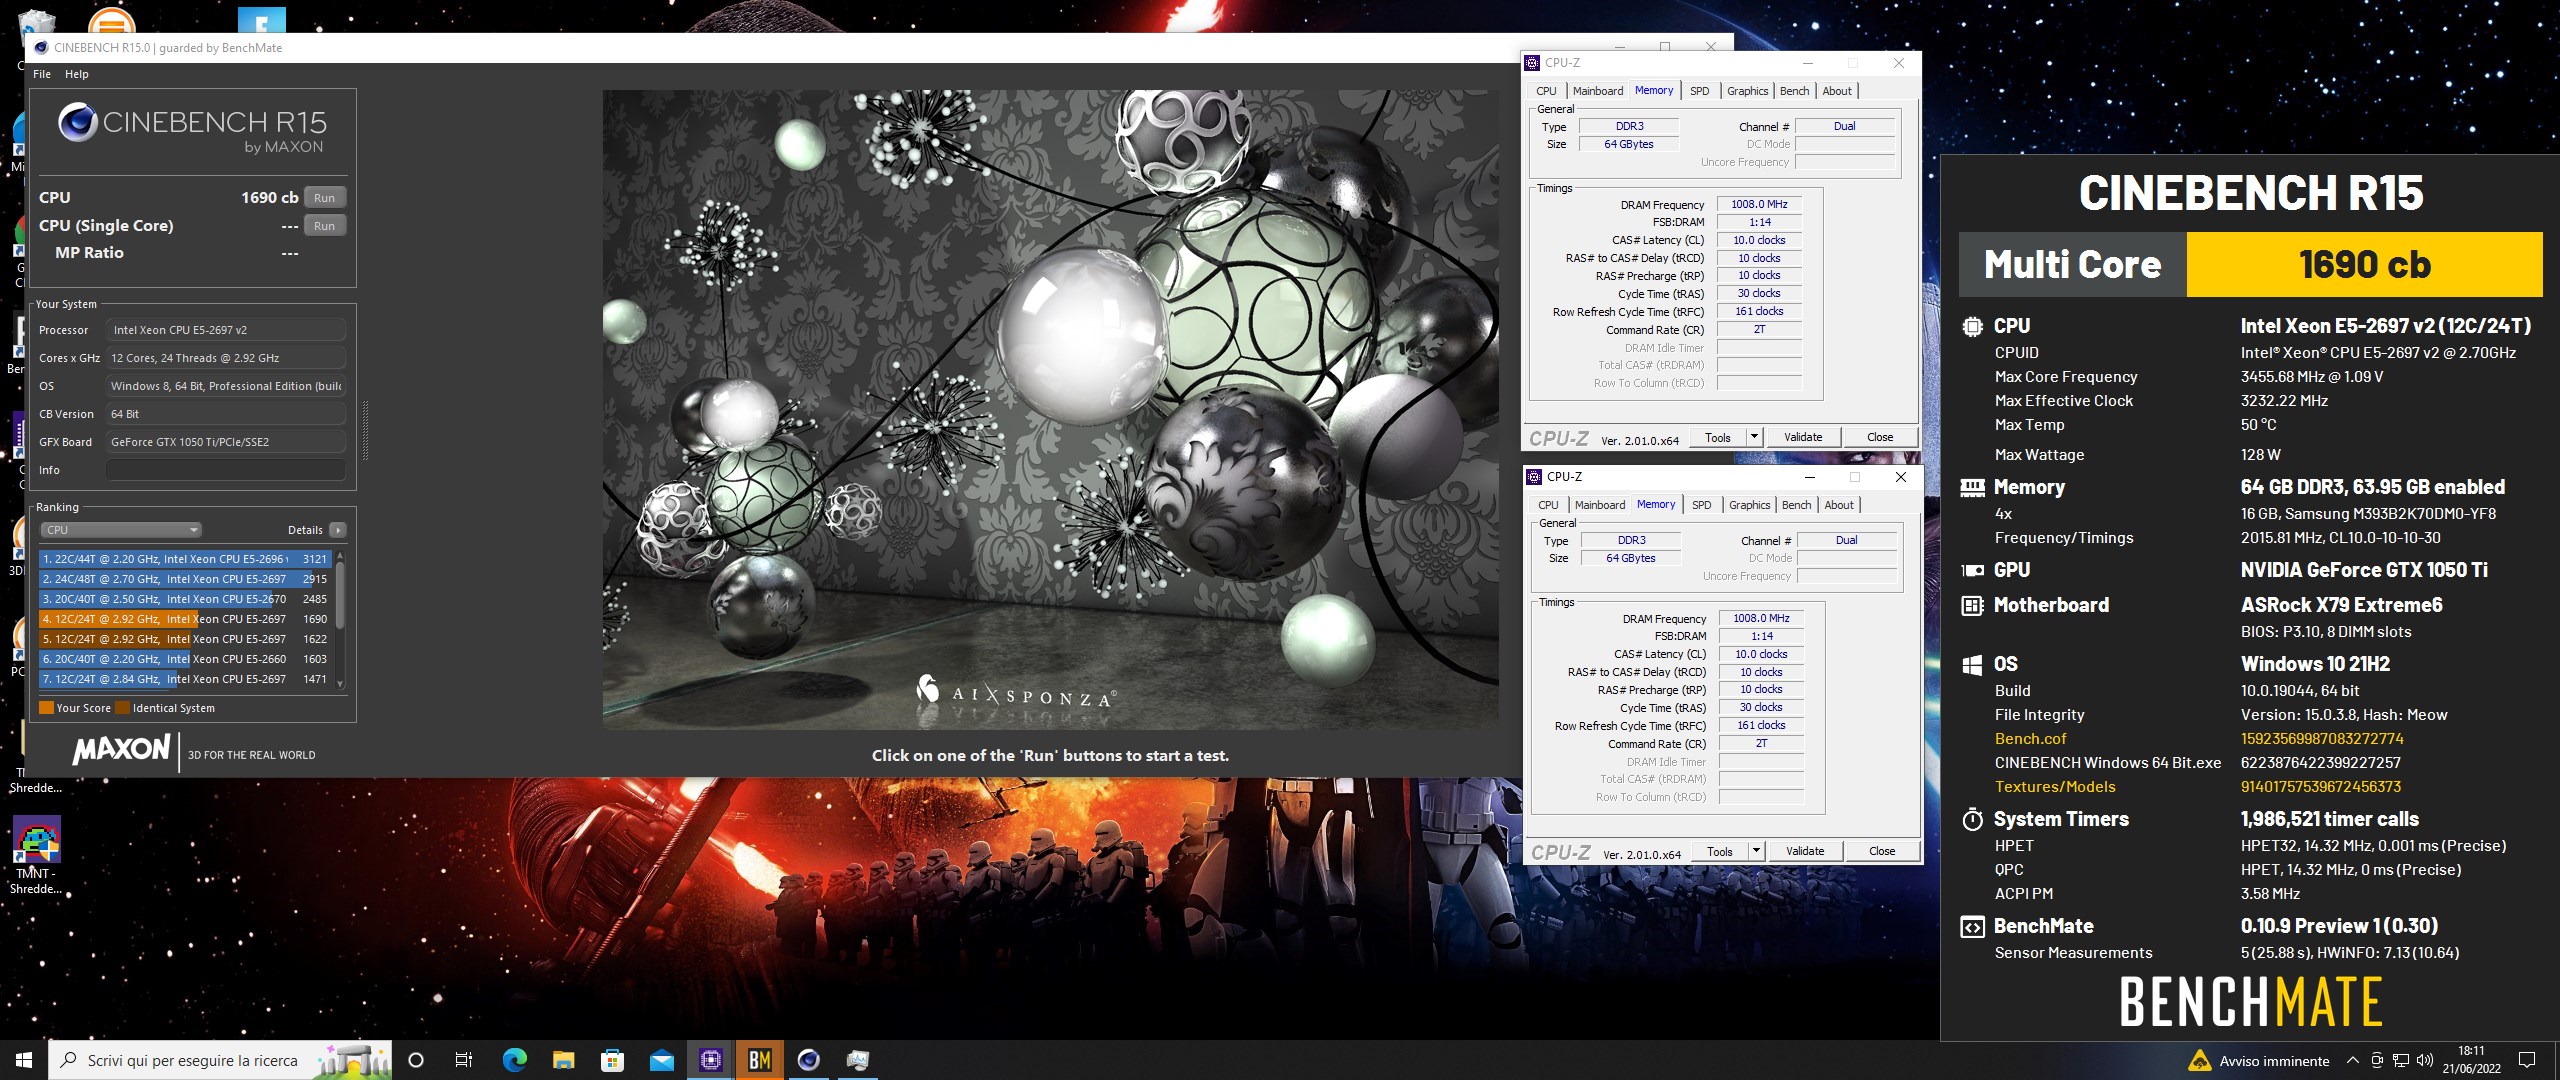
Task: Click the BenchMate code icon in panel
Action: pos(1972,926)
